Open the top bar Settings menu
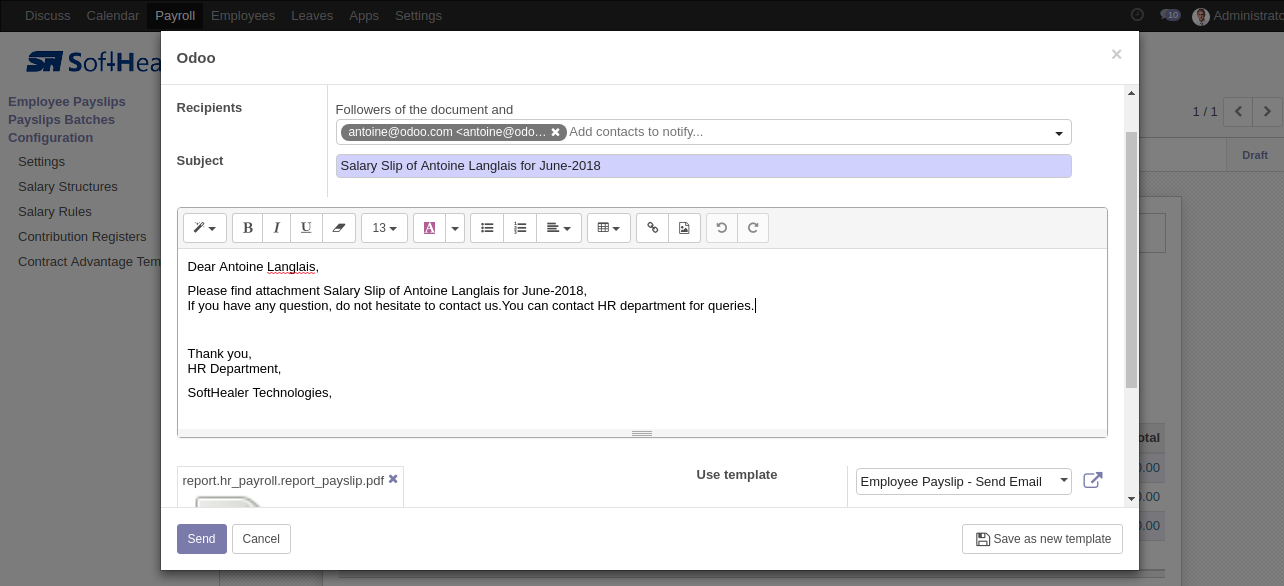Viewport: 1284px width, 586px height. (418, 15)
